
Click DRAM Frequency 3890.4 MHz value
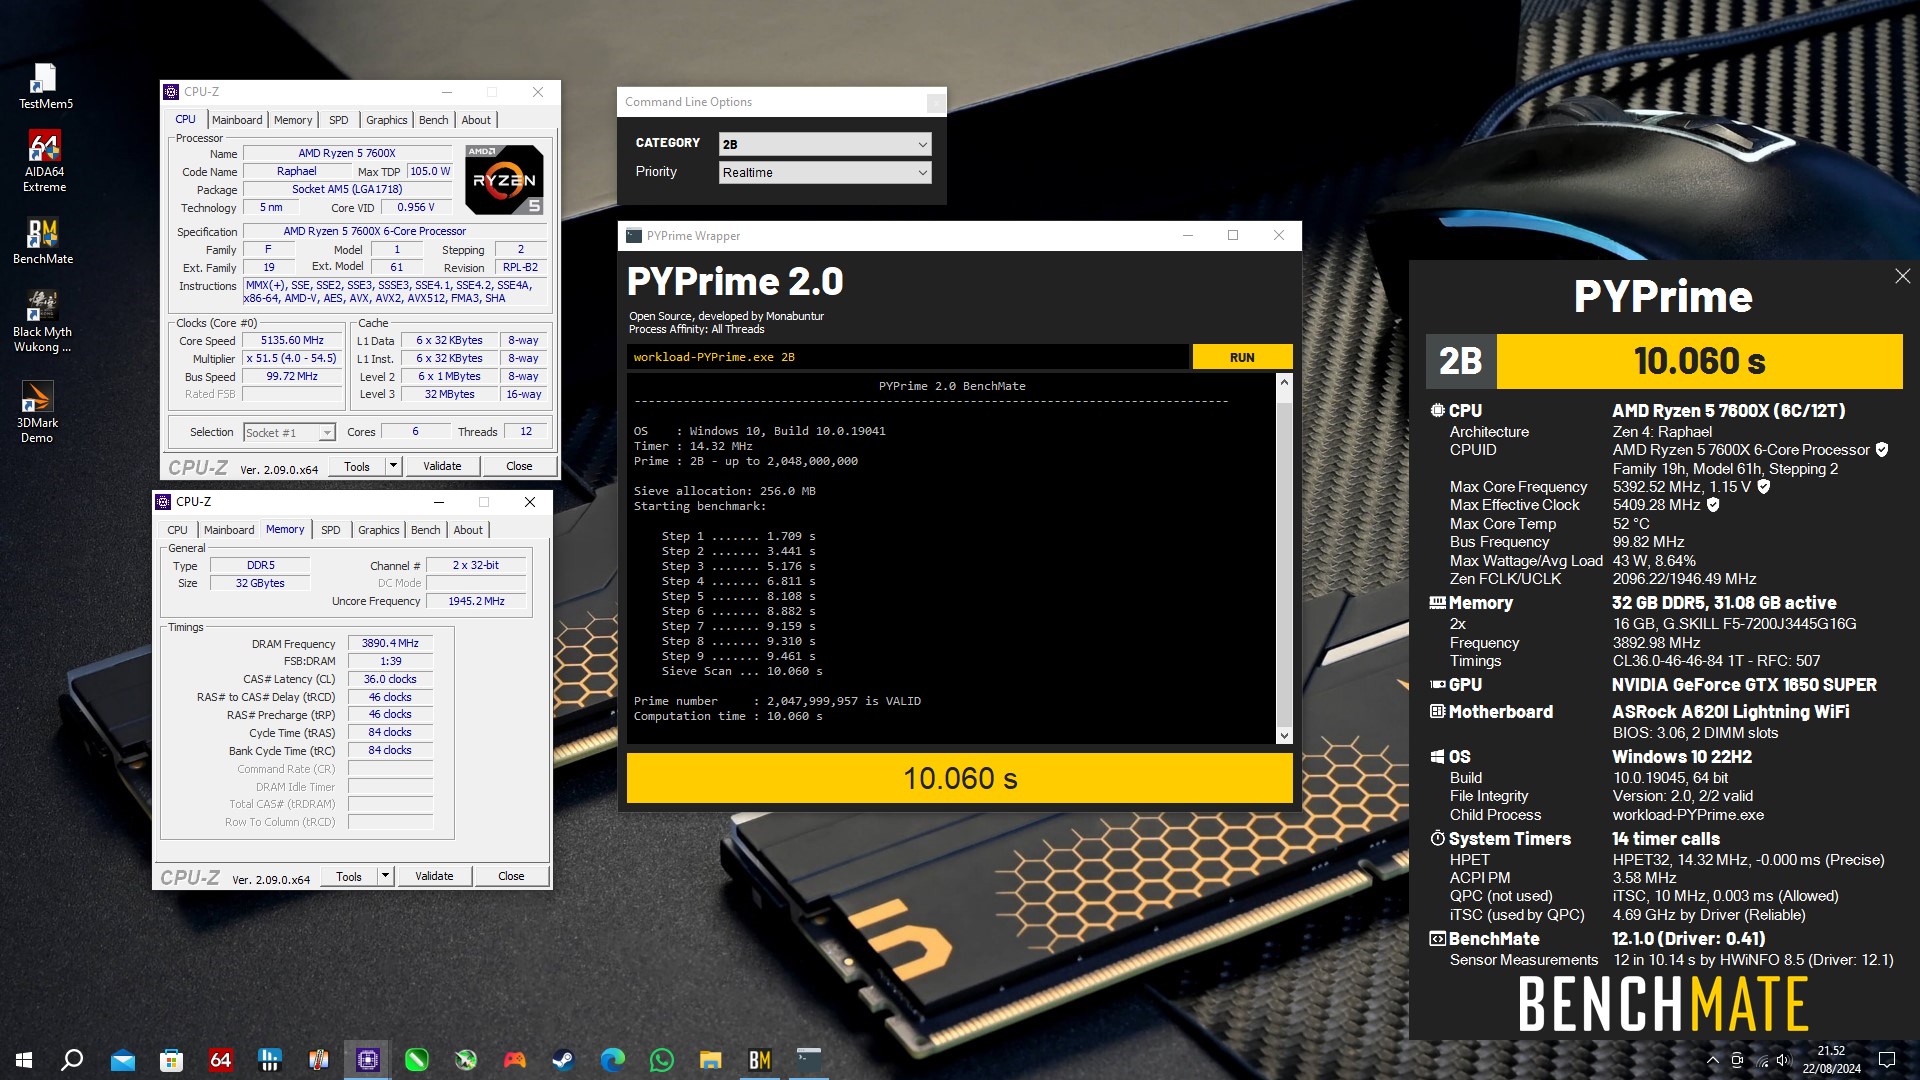tap(390, 643)
